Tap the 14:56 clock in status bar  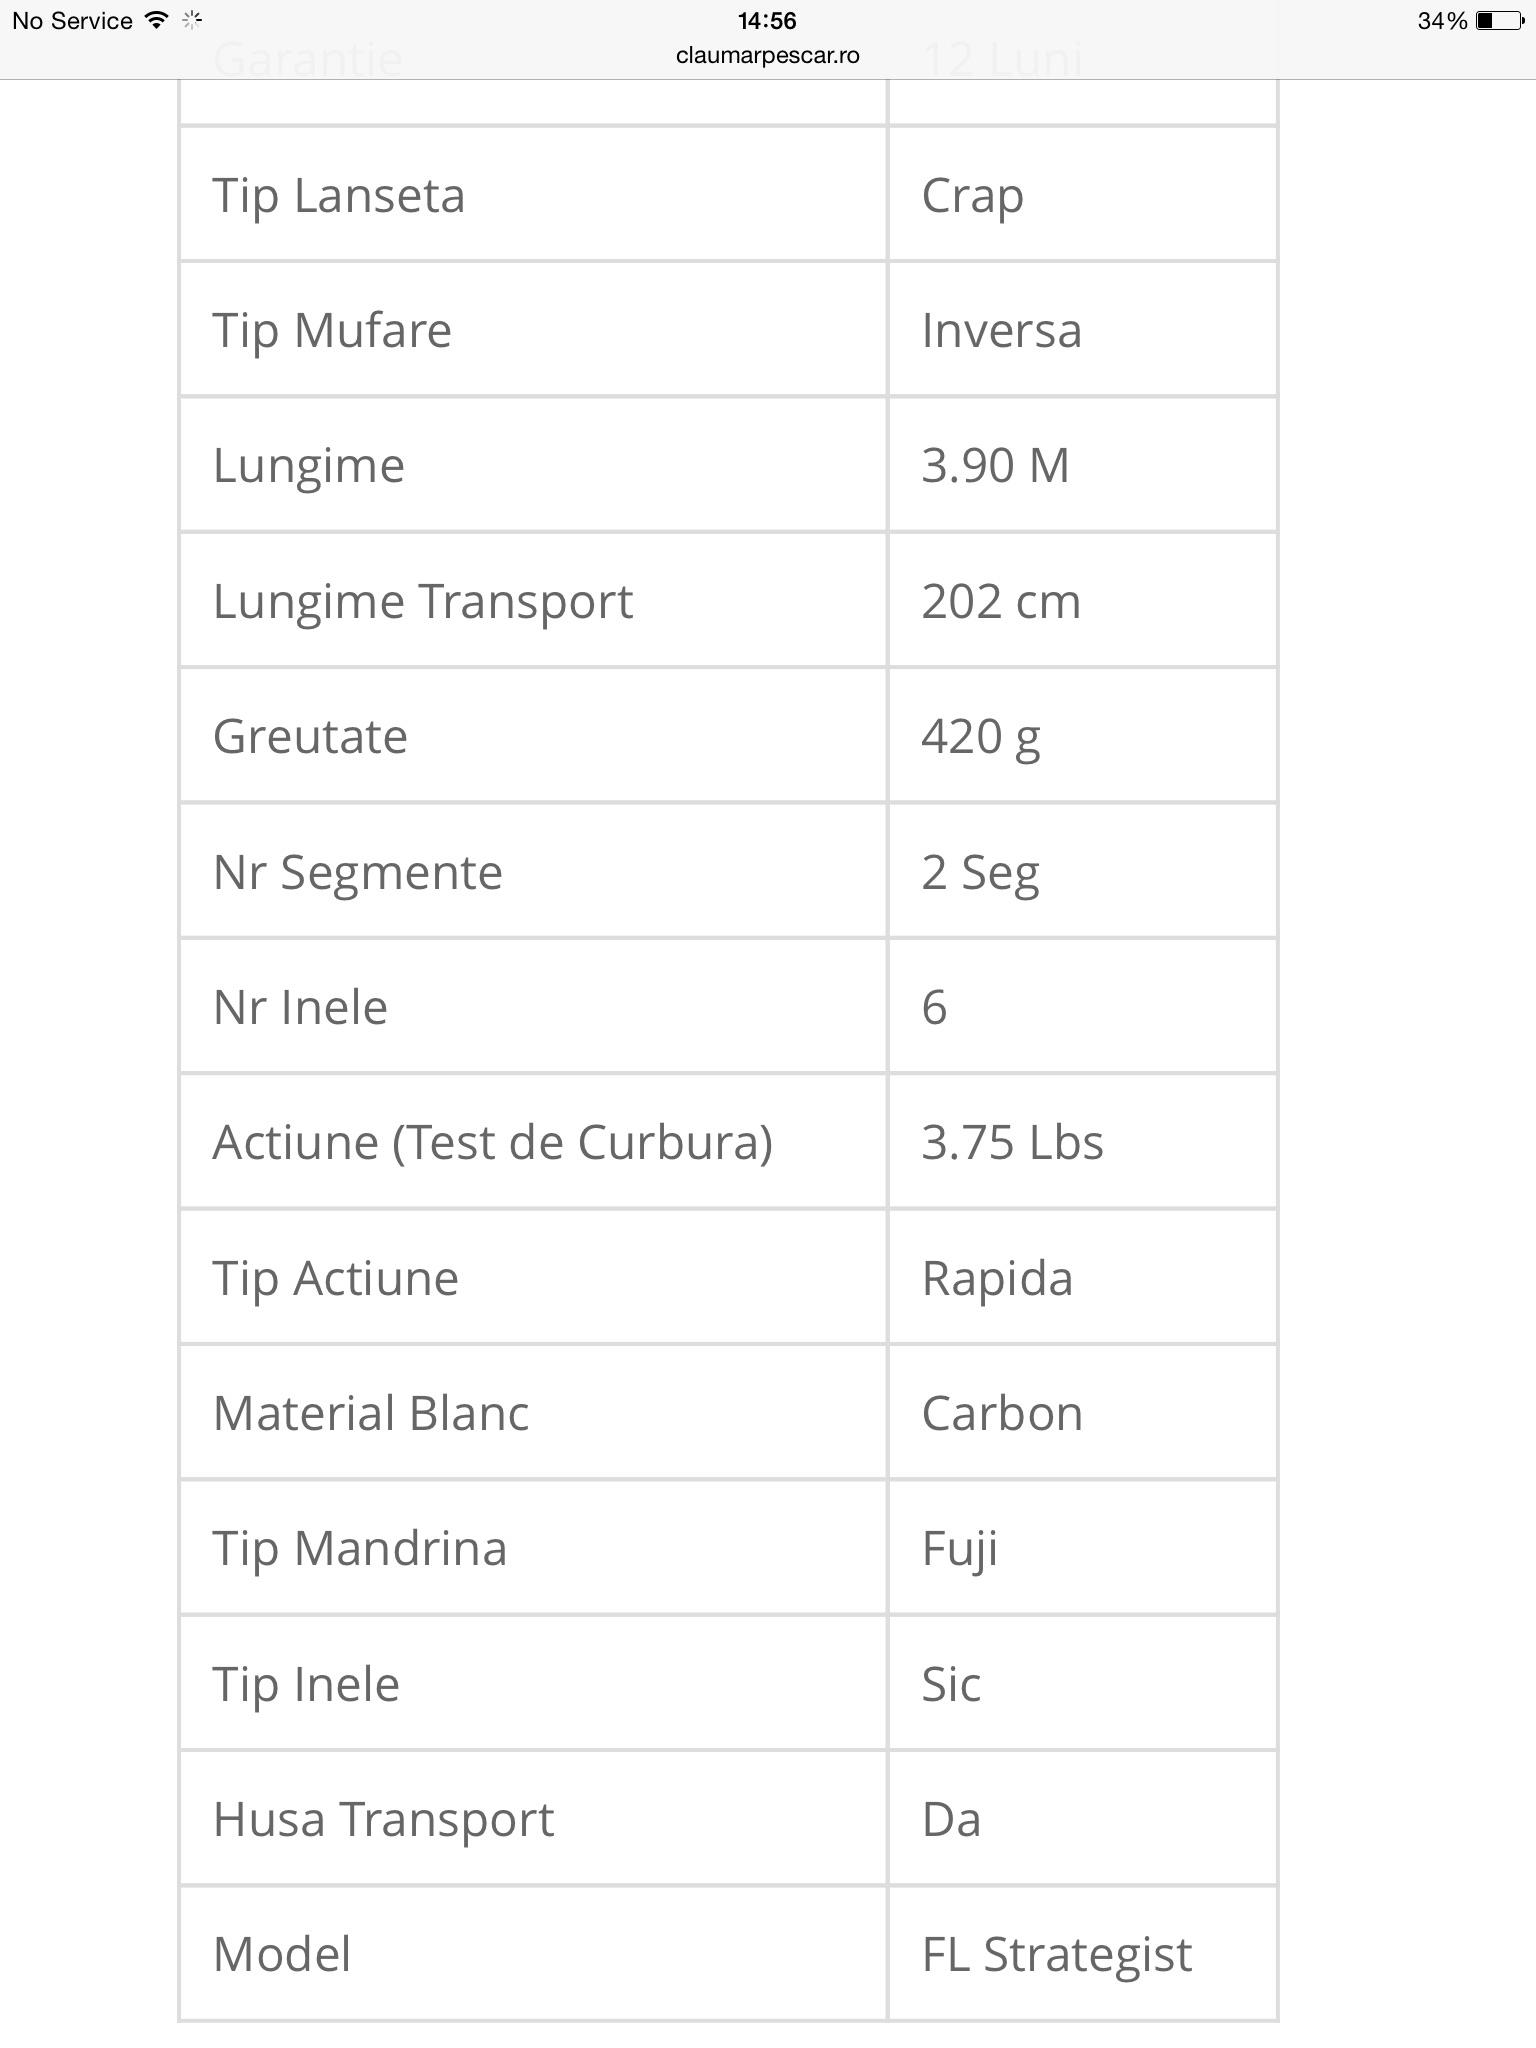pos(767,21)
